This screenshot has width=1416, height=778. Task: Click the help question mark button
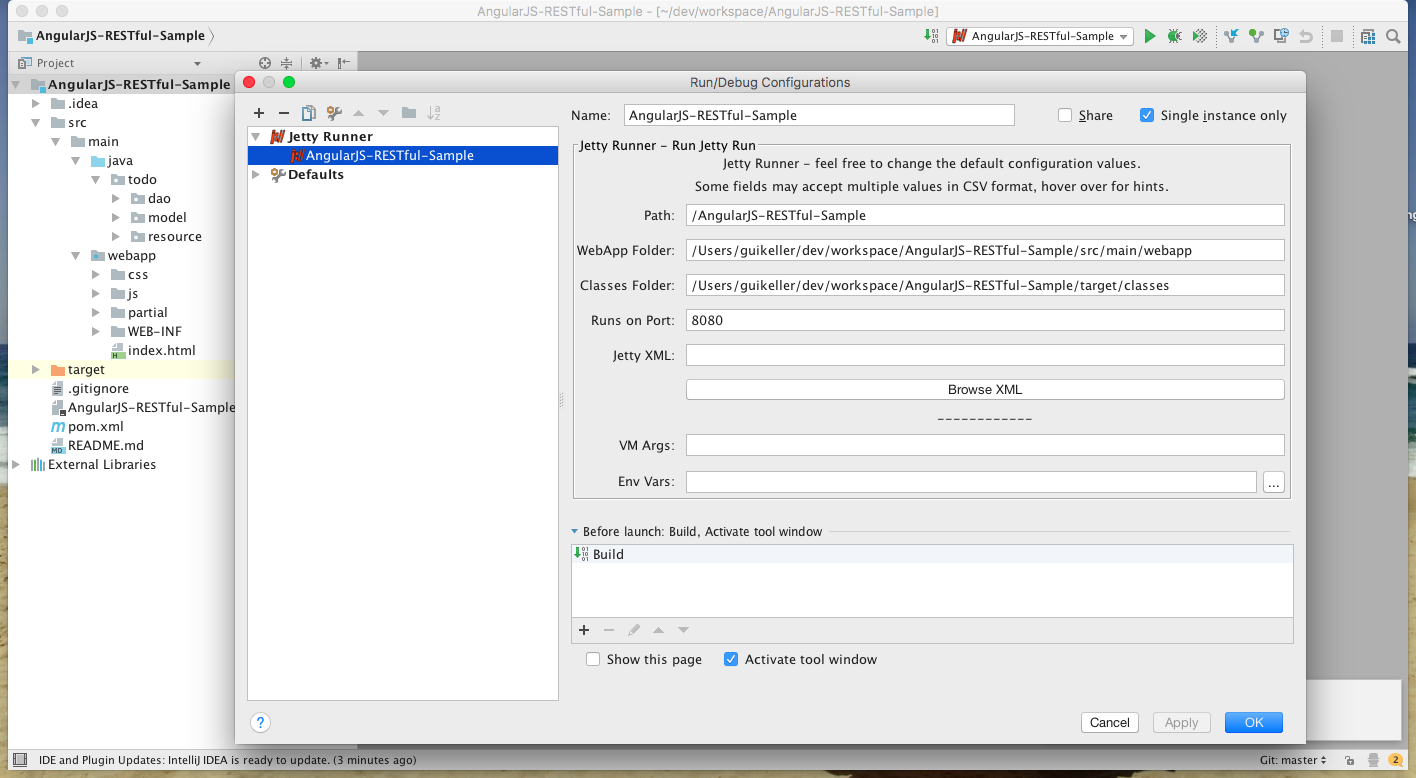point(260,722)
